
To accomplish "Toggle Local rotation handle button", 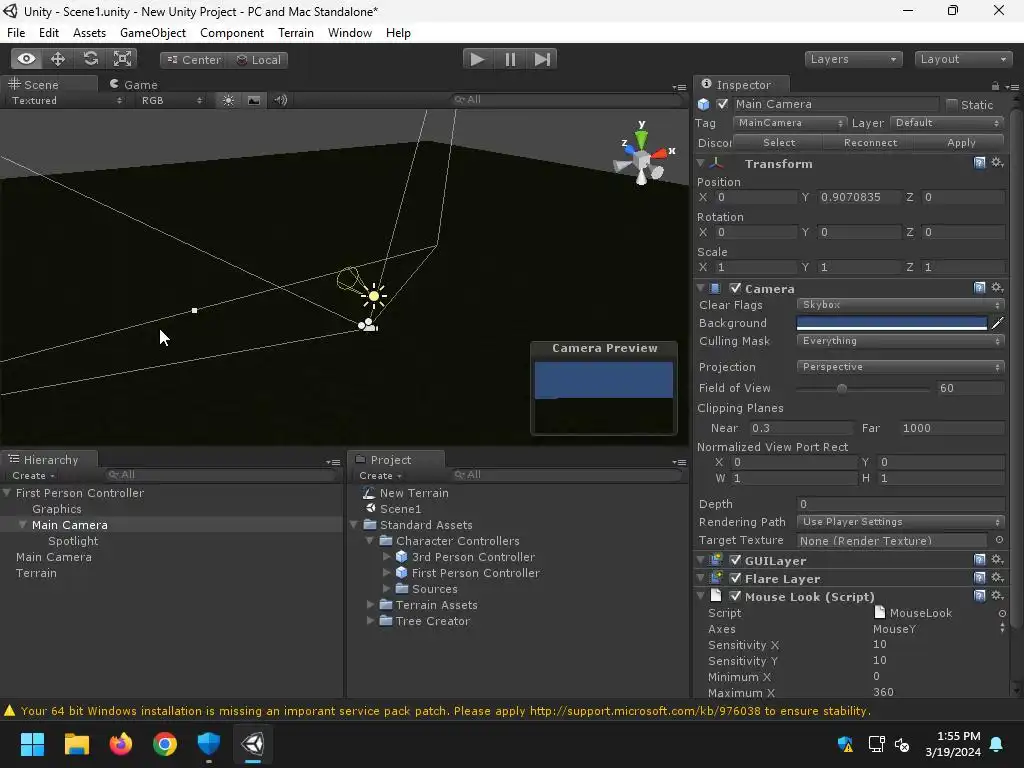I will point(258,59).
